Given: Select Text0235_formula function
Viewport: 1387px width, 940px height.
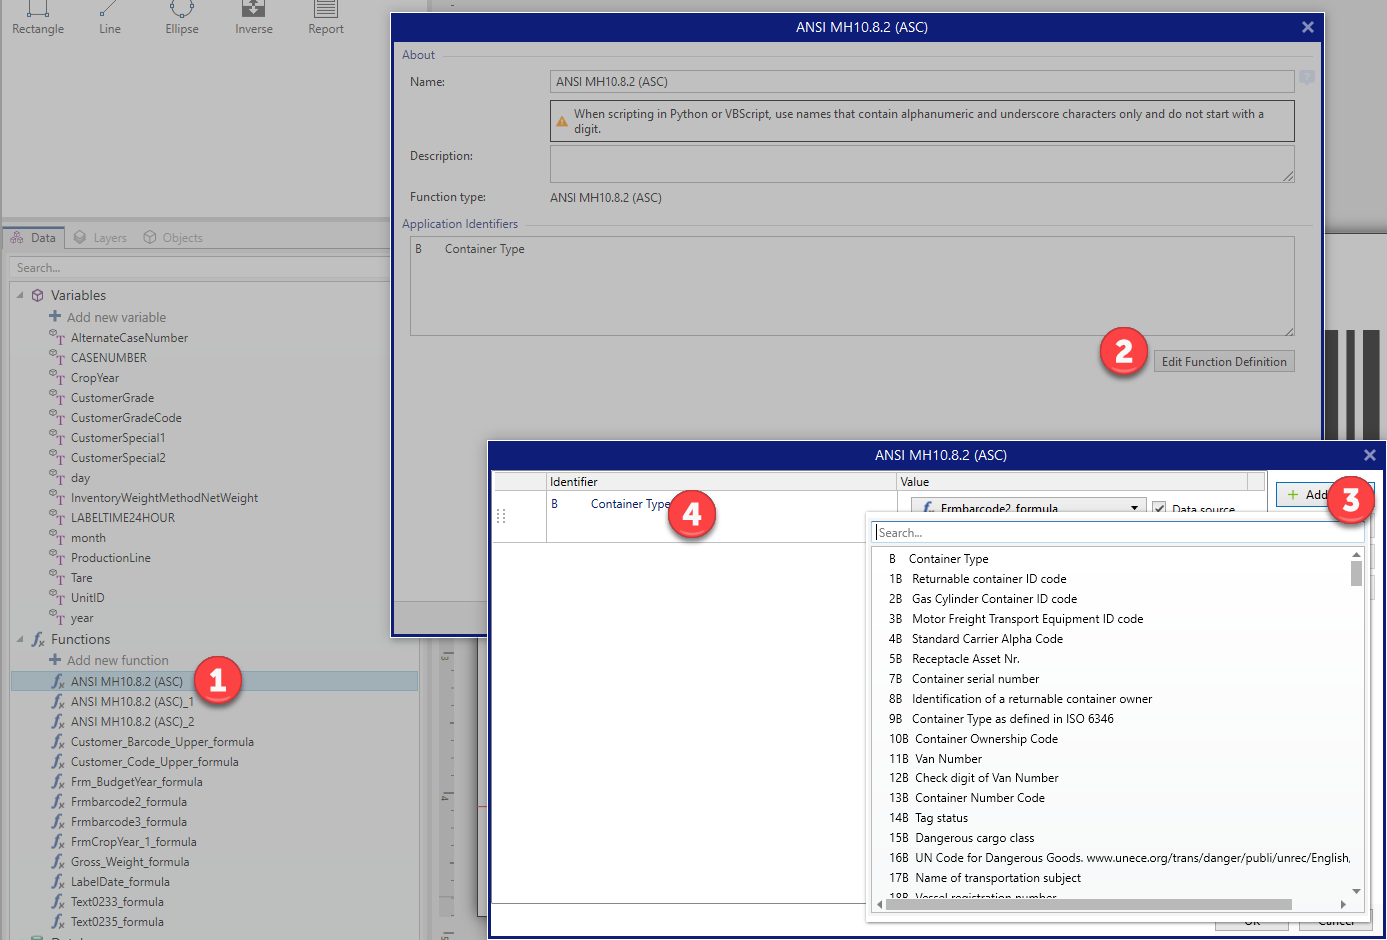Looking at the screenshot, I should pyautogui.click(x=117, y=922).
